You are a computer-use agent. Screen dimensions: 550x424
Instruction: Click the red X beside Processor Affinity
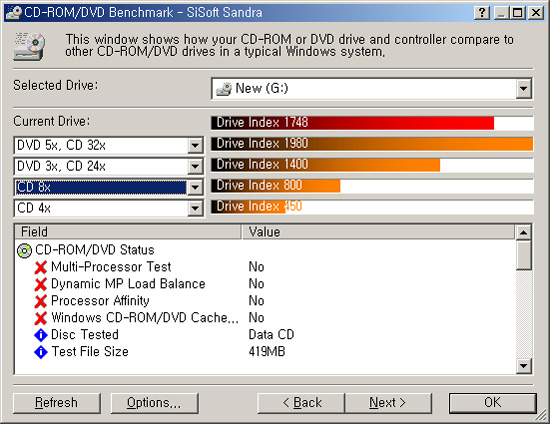[41, 301]
